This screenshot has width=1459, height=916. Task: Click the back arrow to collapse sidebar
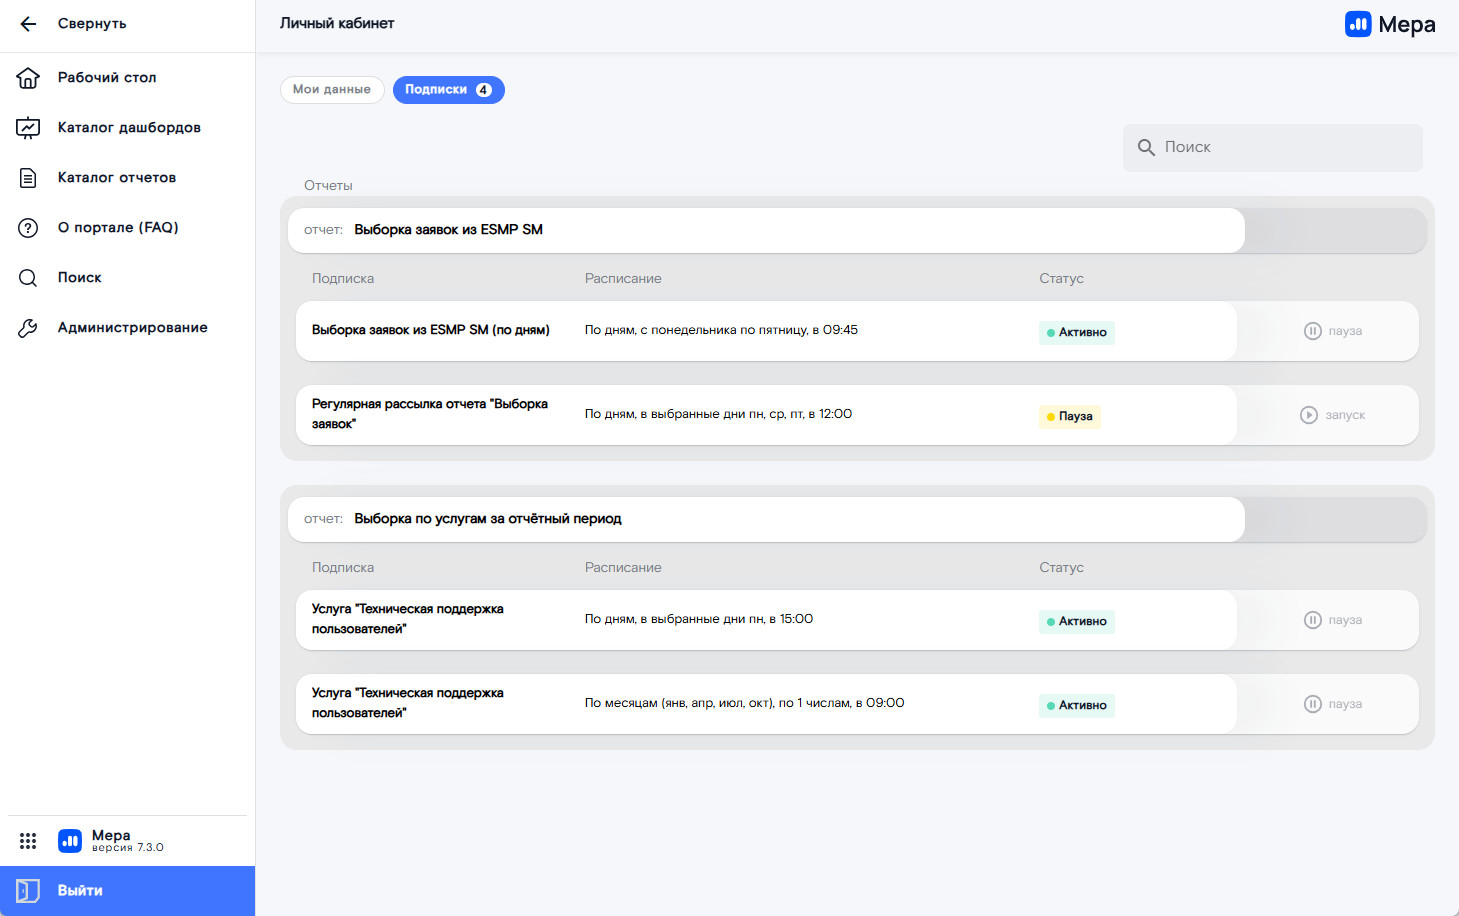(28, 24)
